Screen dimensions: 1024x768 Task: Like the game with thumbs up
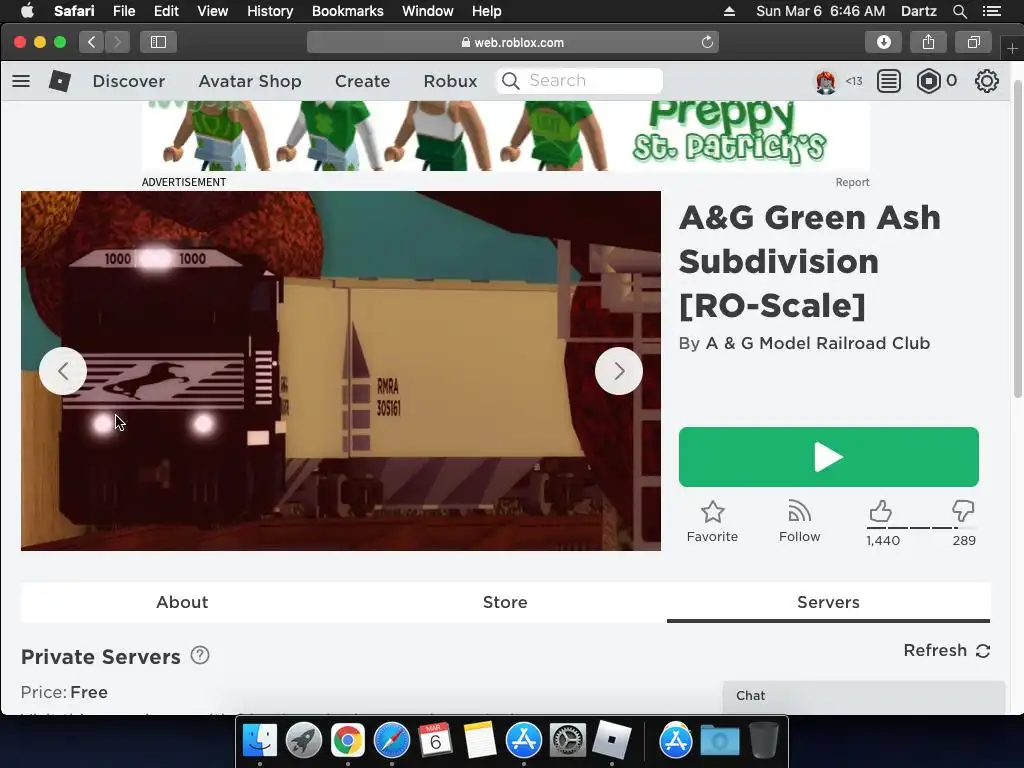coord(881,511)
